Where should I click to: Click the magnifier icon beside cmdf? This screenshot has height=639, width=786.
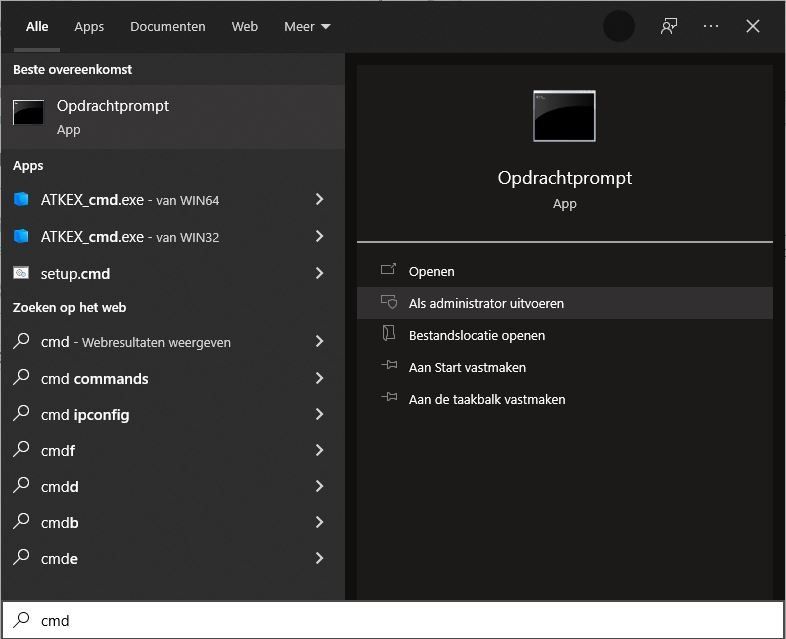21,449
